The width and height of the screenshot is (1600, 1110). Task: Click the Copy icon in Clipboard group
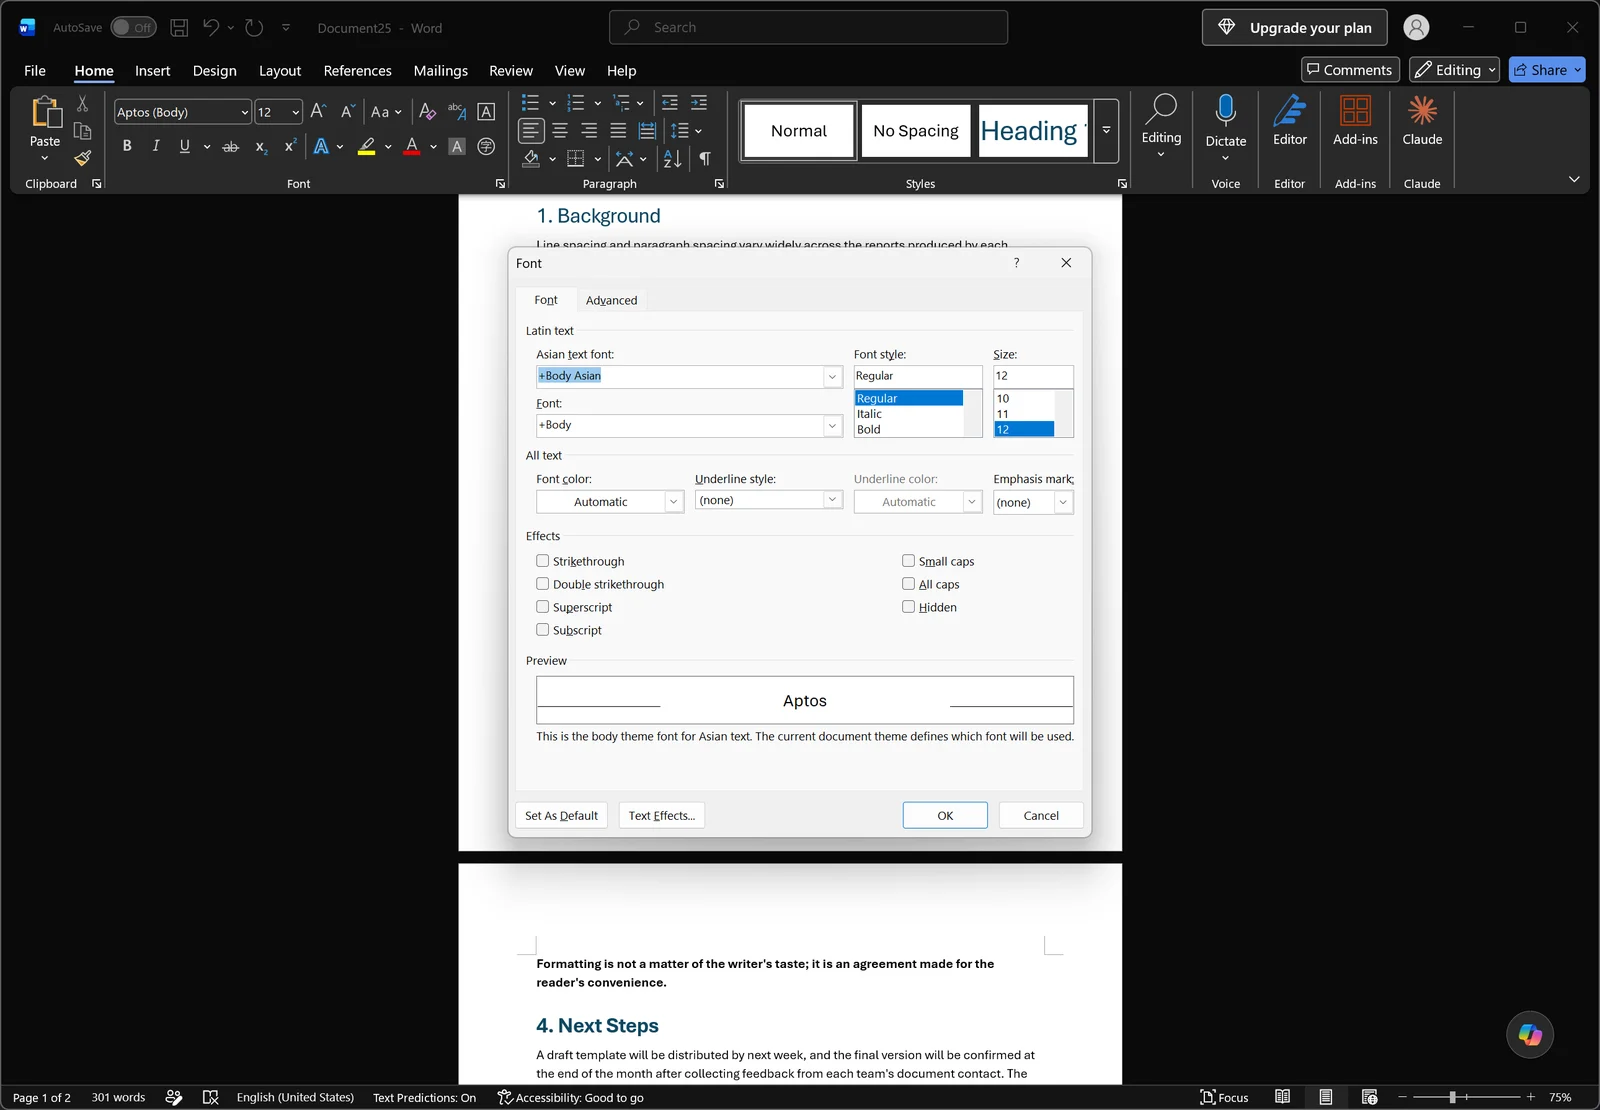tap(83, 131)
